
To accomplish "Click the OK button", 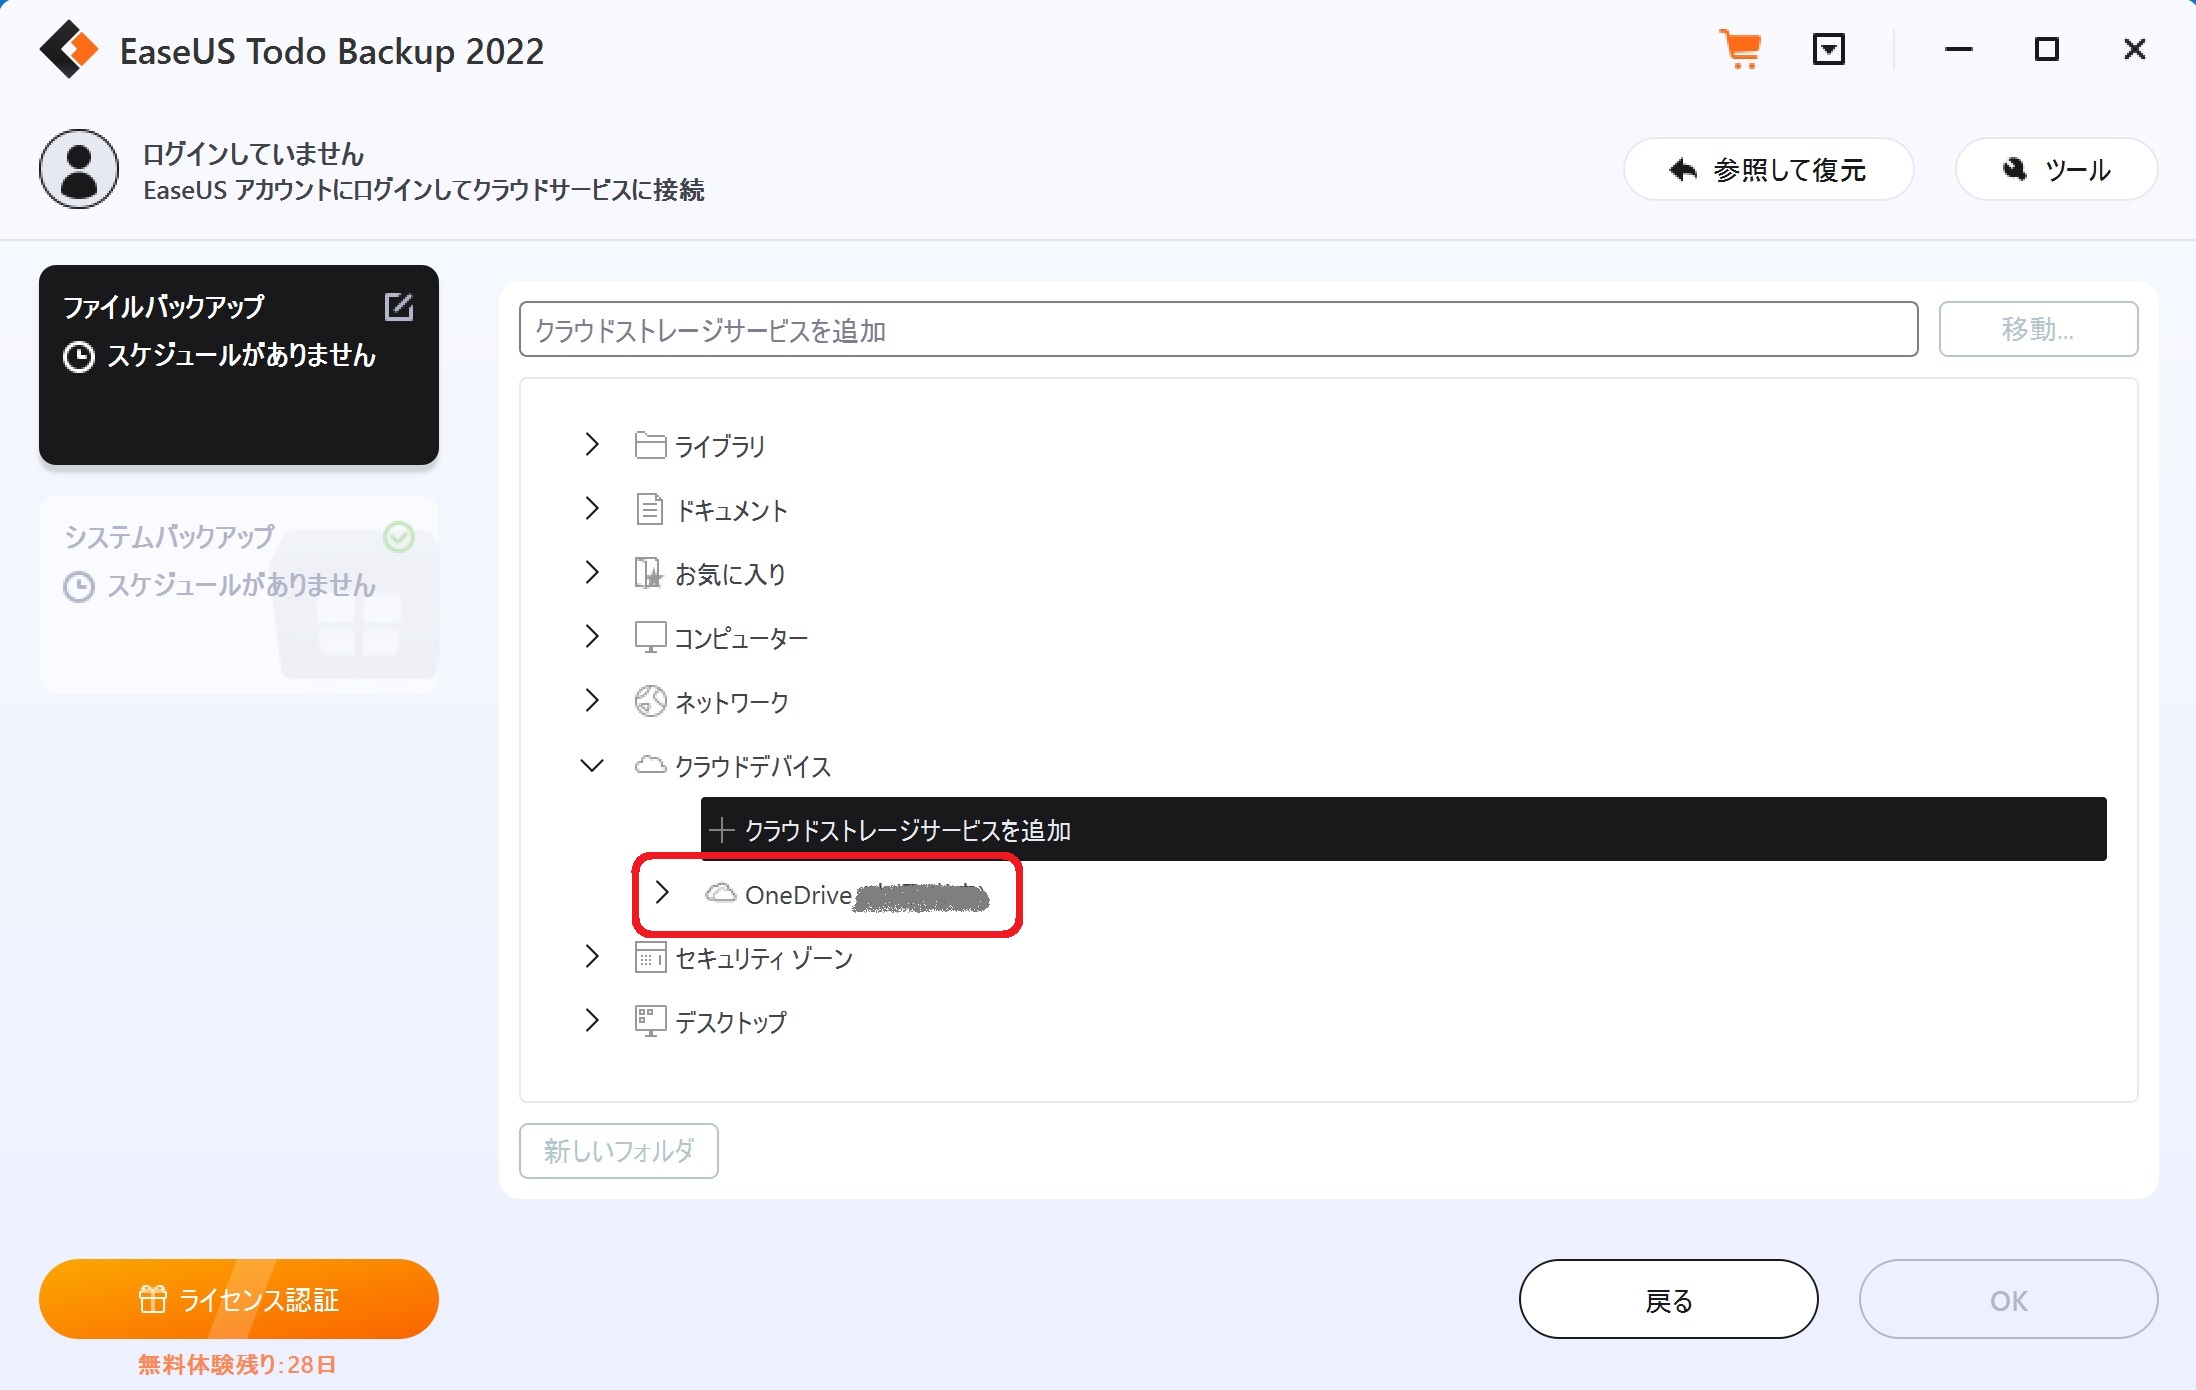I will click(x=2008, y=1299).
